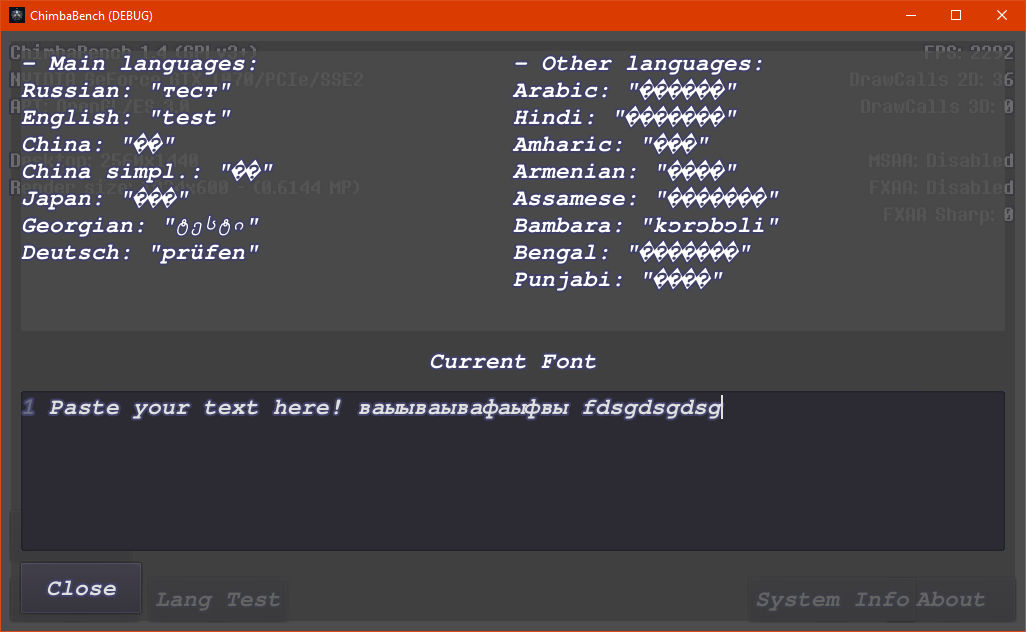Click line number 1 in the text editor
1026x632 pixels.
(29, 408)
